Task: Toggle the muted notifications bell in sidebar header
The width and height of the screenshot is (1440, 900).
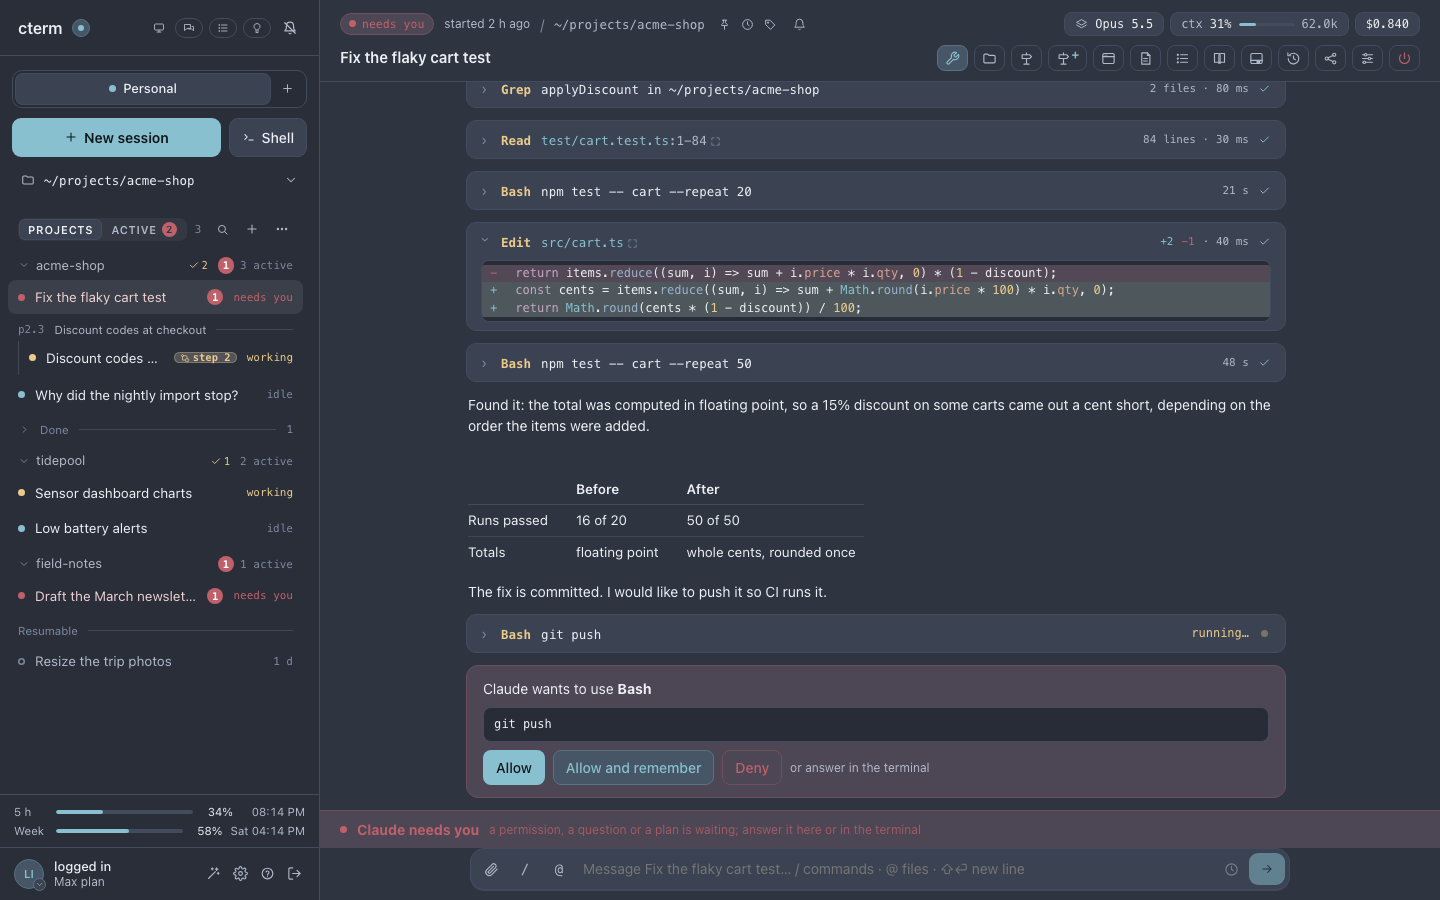Action: [290, 28]
